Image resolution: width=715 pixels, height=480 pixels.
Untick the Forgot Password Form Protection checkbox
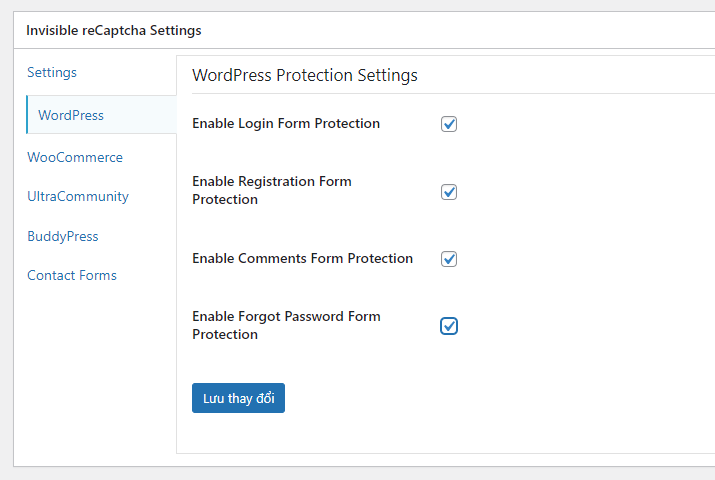click(449, 326)
